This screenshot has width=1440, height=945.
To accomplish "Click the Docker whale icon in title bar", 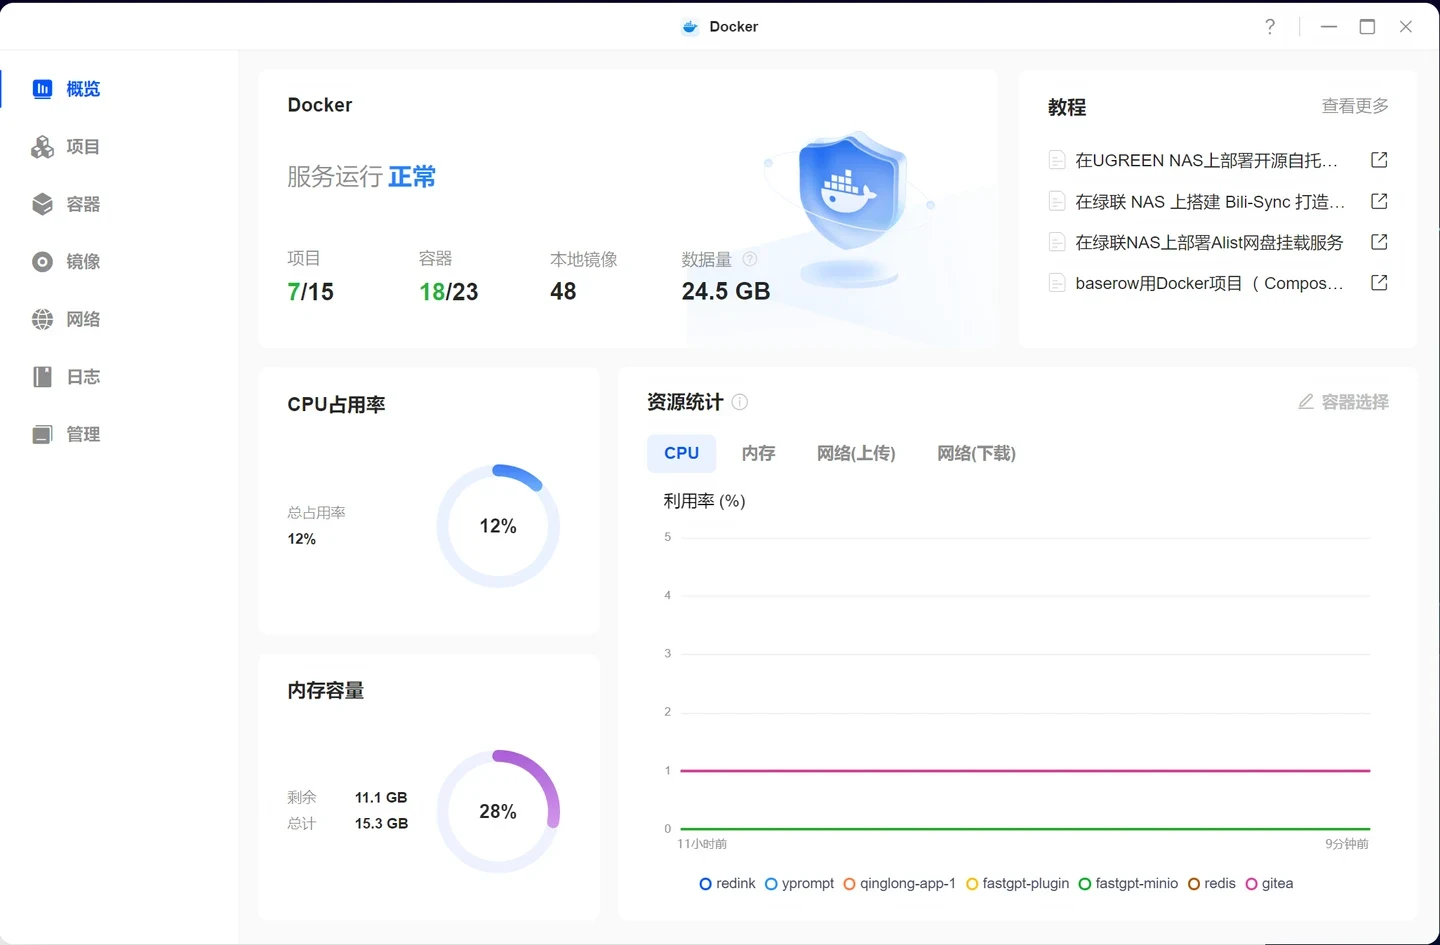I will (x=690, y=27).
